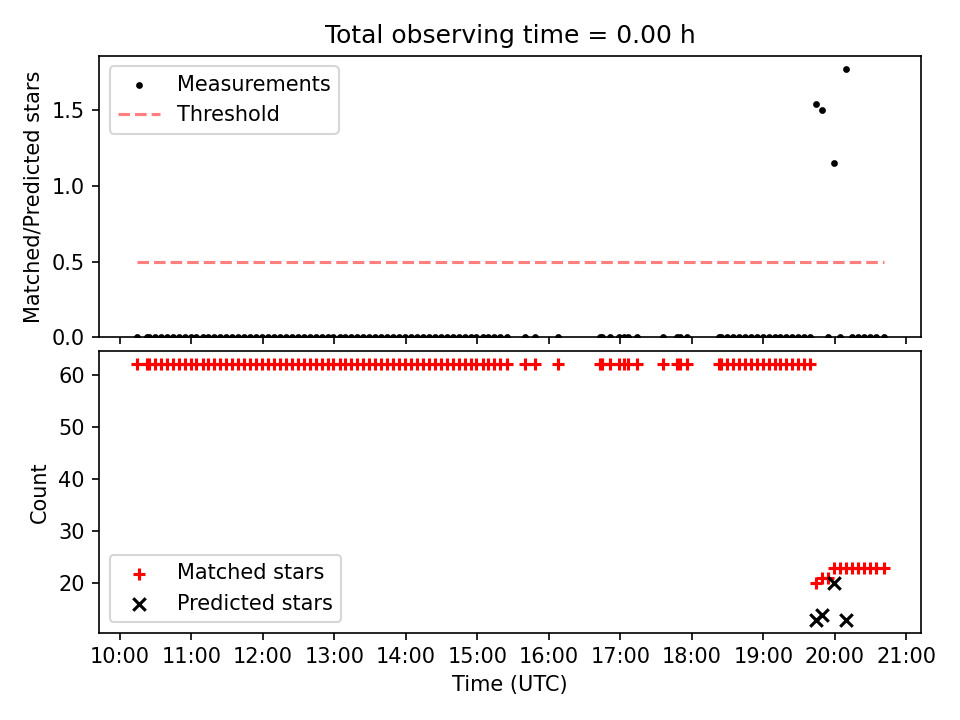Click the black cross icon in the legend
Viewport: 960px width, 720px height.
click(140, 605)
